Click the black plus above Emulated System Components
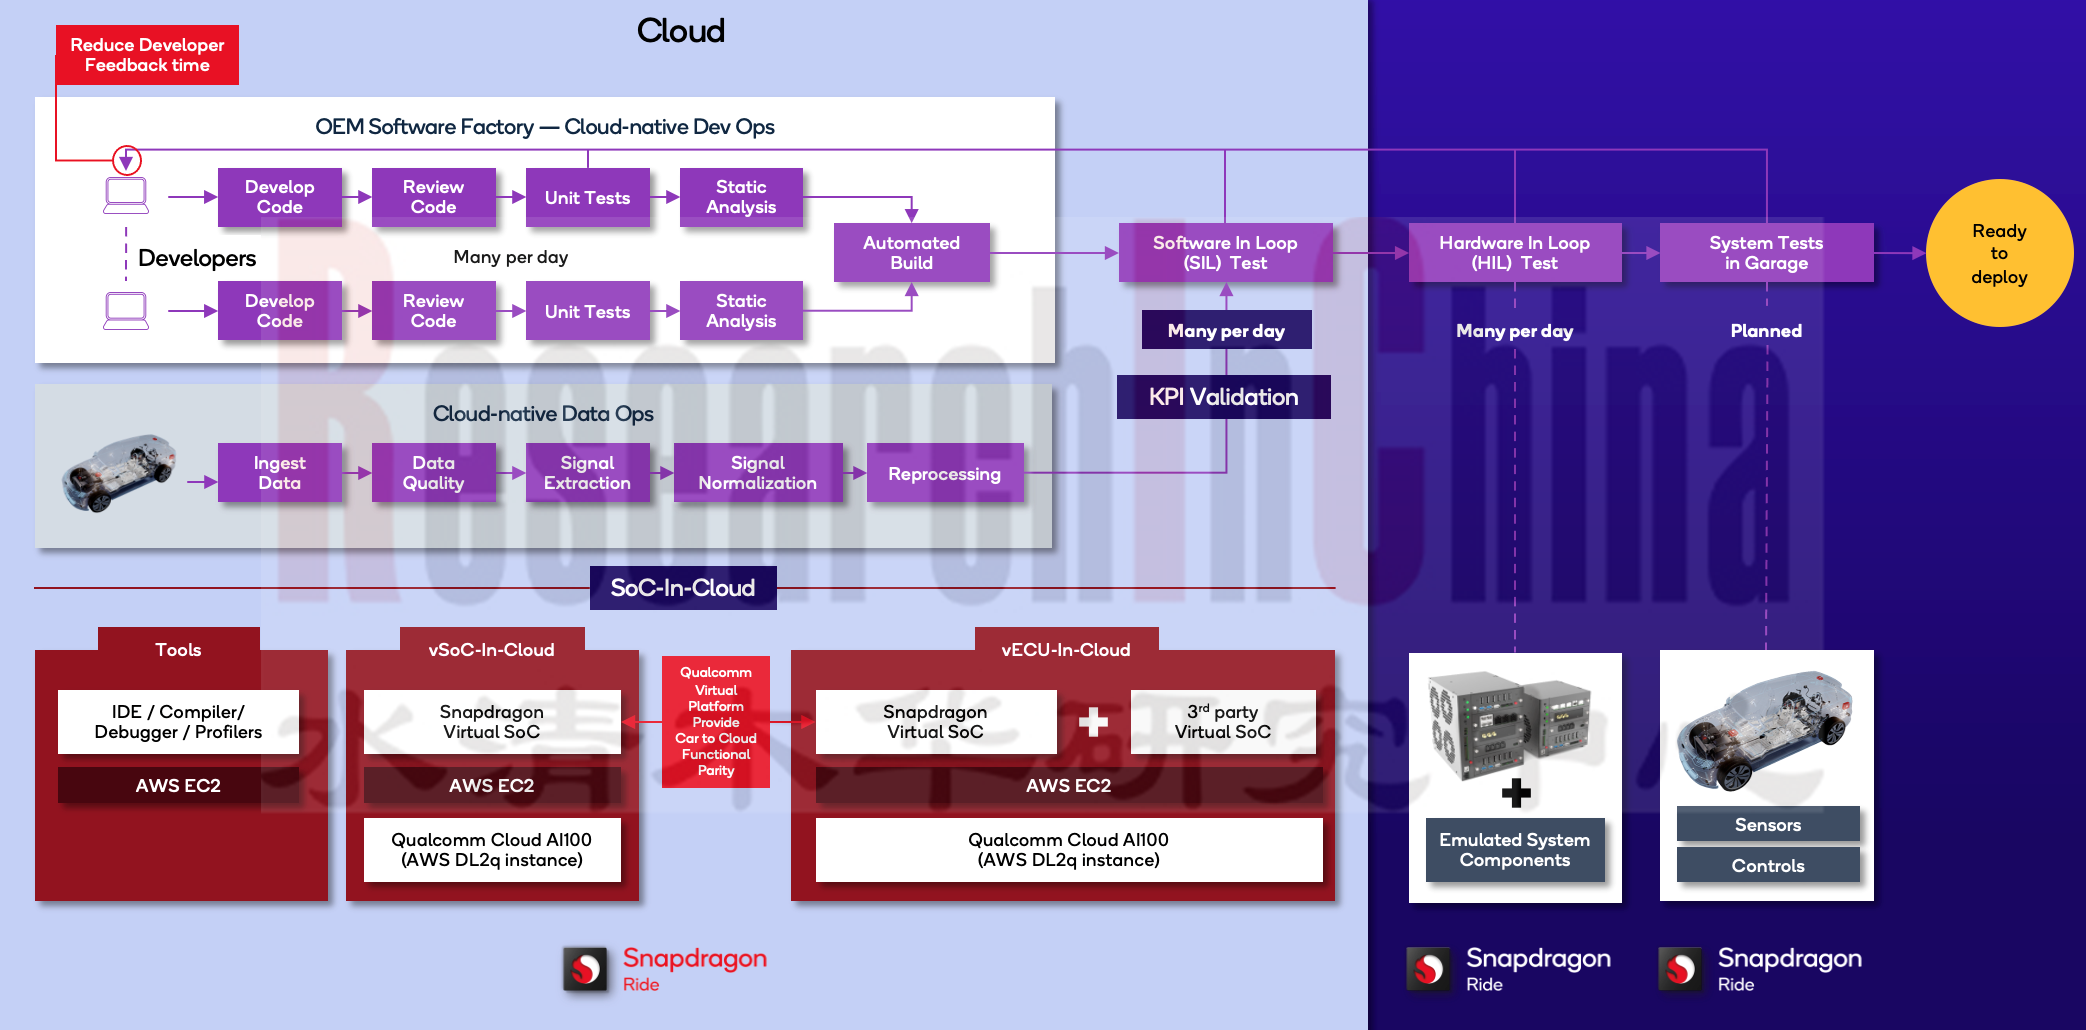This screenshot has width=2086, height=1030. [x=1516, y=793]
